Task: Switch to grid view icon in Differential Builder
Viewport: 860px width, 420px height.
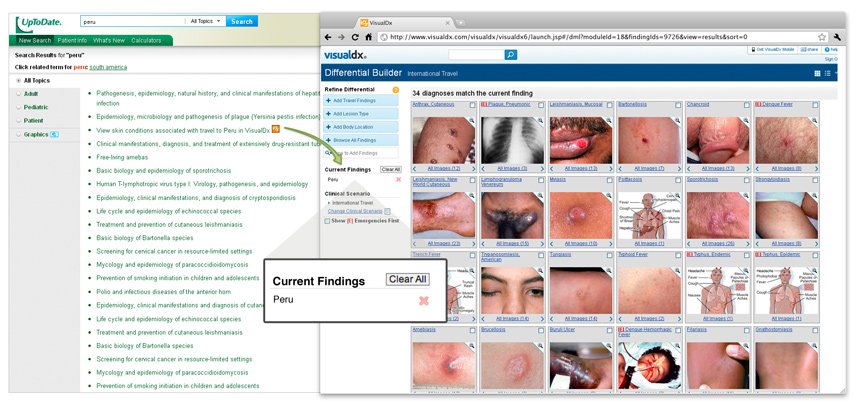Action: pyautogui.click(x=818, y=74)
